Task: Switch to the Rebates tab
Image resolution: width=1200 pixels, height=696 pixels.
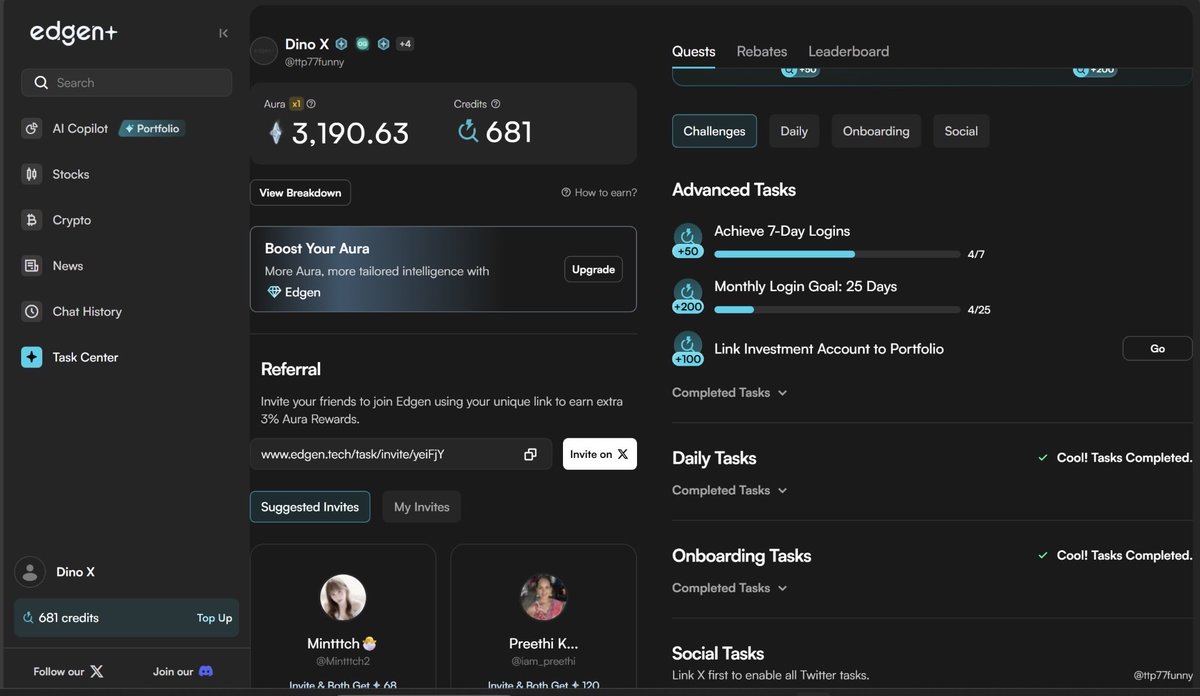Action: pos(762,51)
